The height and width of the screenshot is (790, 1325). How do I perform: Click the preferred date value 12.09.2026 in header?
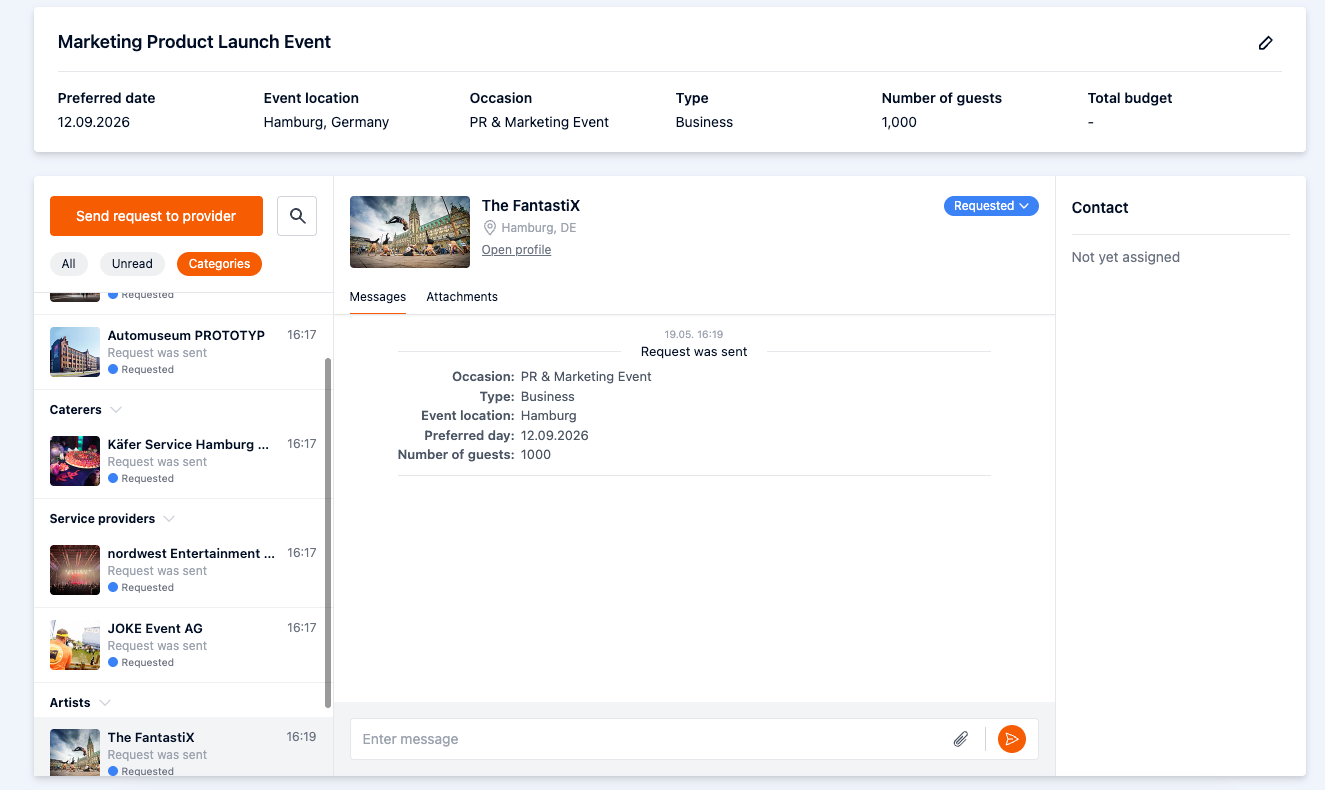click(94, 122)
